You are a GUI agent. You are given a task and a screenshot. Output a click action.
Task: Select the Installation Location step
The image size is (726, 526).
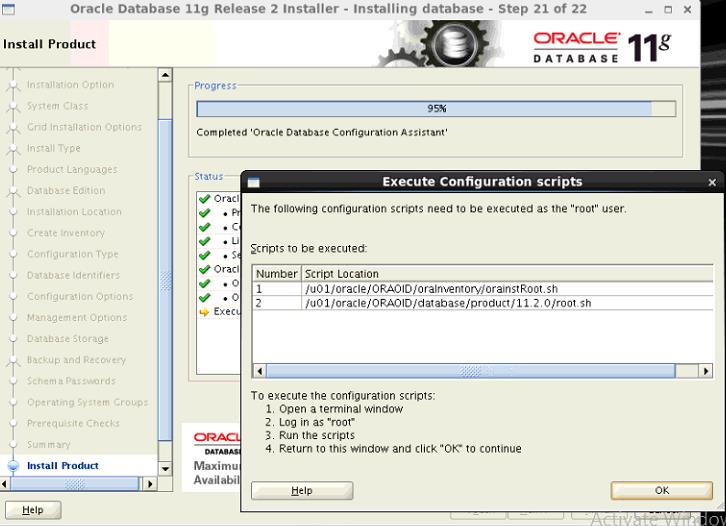click(74, 212)
